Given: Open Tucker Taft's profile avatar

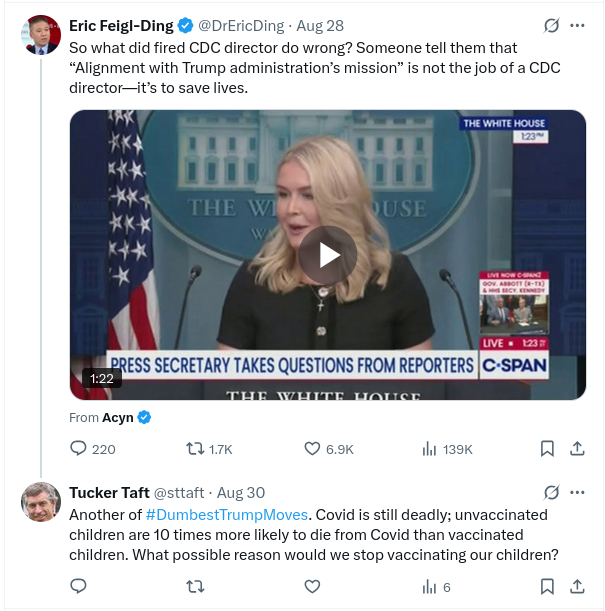Looking at the screenshot, I should click(41, 502).
